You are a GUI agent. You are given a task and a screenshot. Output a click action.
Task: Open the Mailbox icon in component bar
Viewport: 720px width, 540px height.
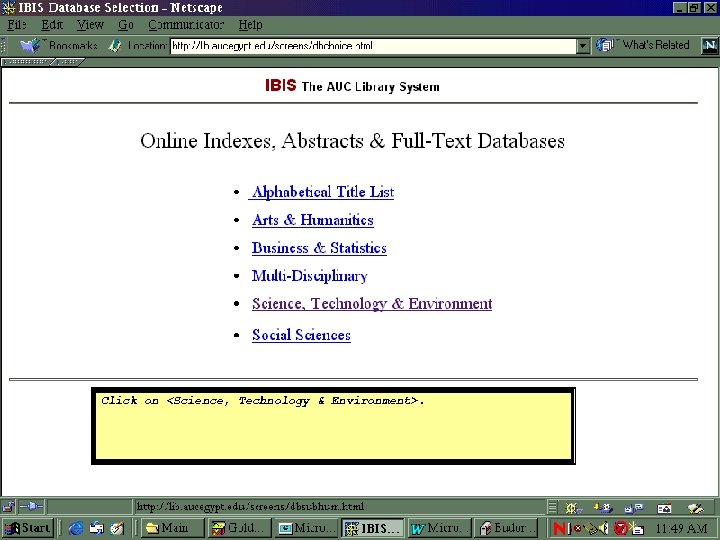coord(603,507)
